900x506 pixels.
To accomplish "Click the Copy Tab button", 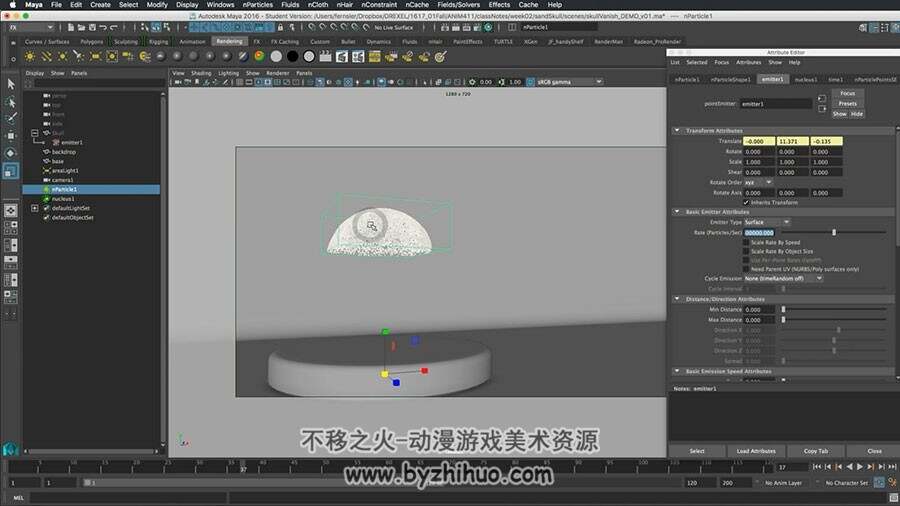I will 816,451.
